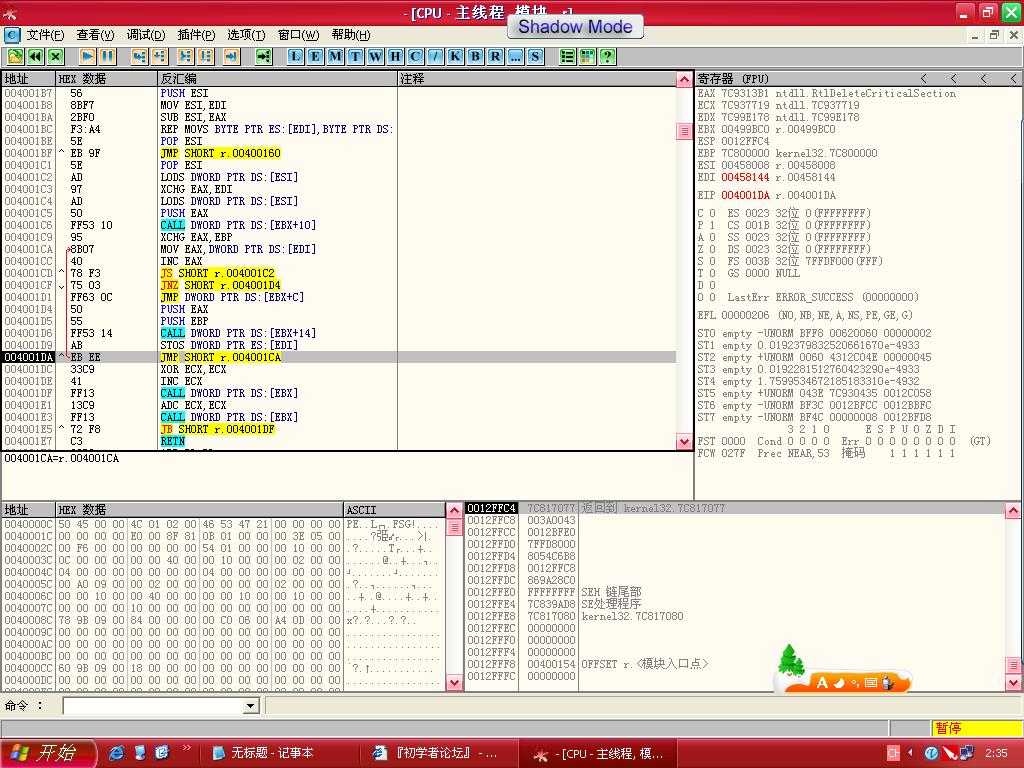Open appearance options colored grid icon
The width and height of the screenshot is (1024, 768).
click(x=588, y=56)
